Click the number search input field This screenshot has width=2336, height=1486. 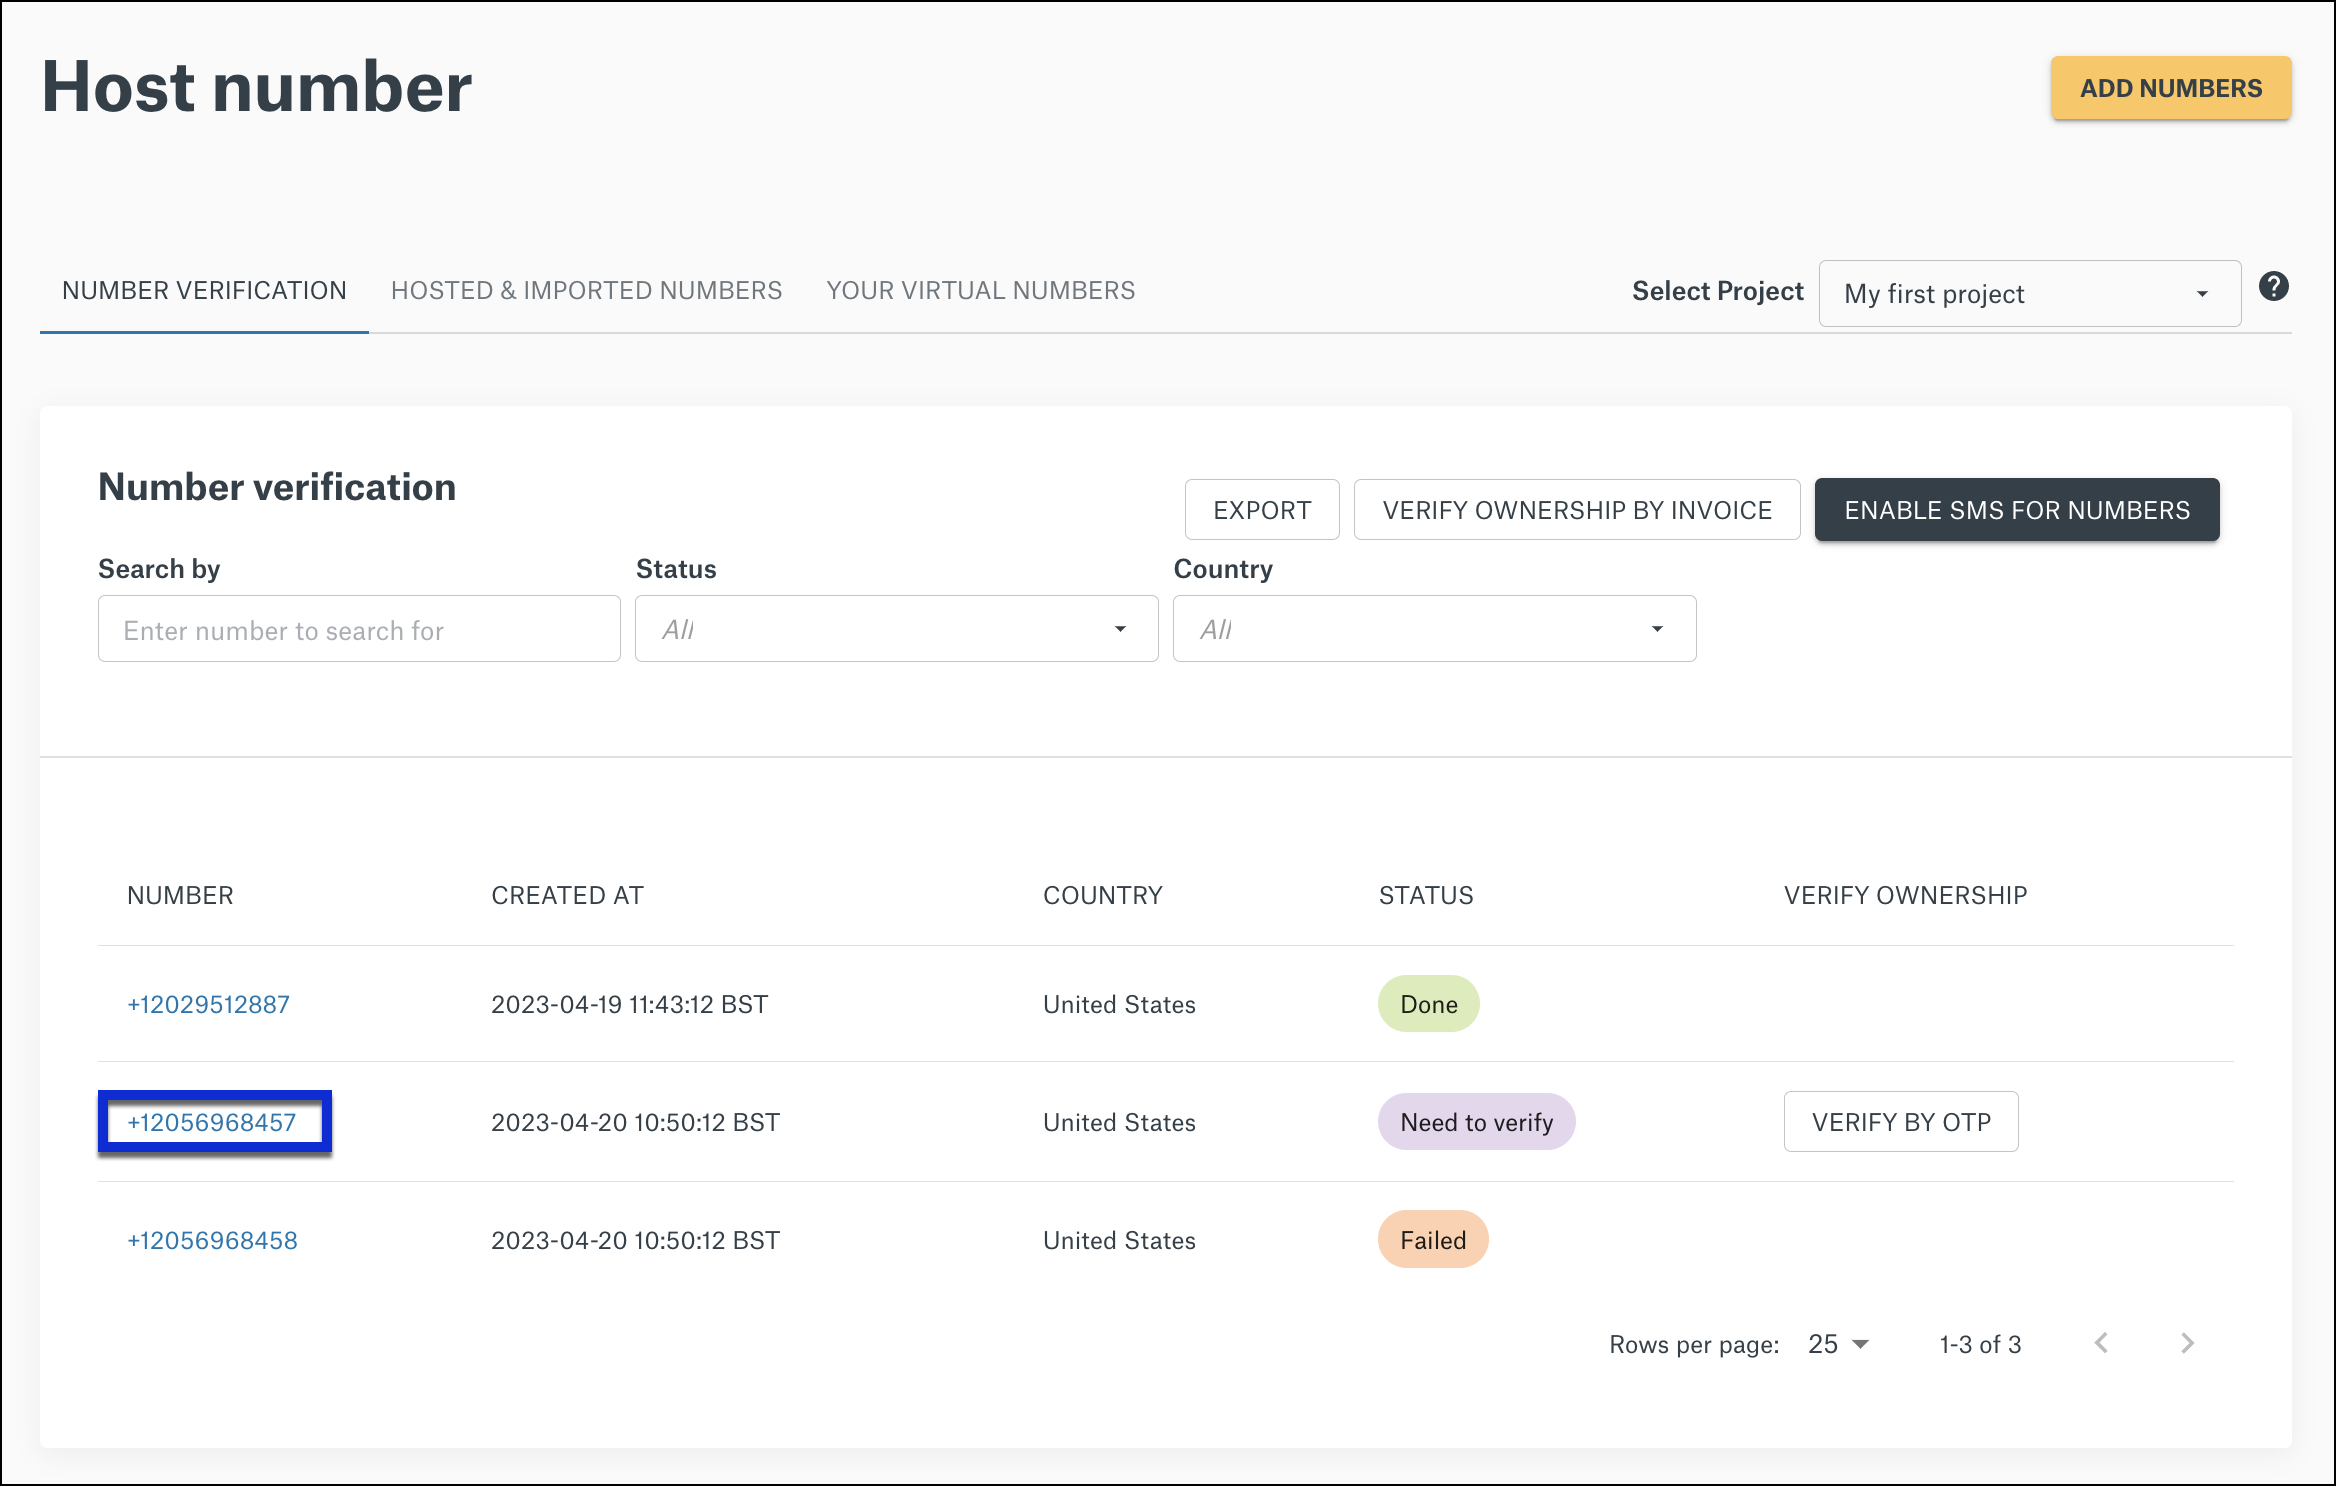click(x=358, y=629)
